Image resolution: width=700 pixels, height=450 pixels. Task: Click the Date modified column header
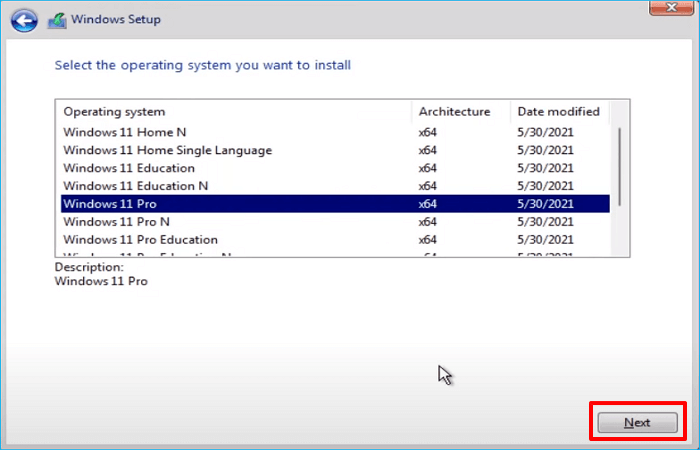[558, 112]
